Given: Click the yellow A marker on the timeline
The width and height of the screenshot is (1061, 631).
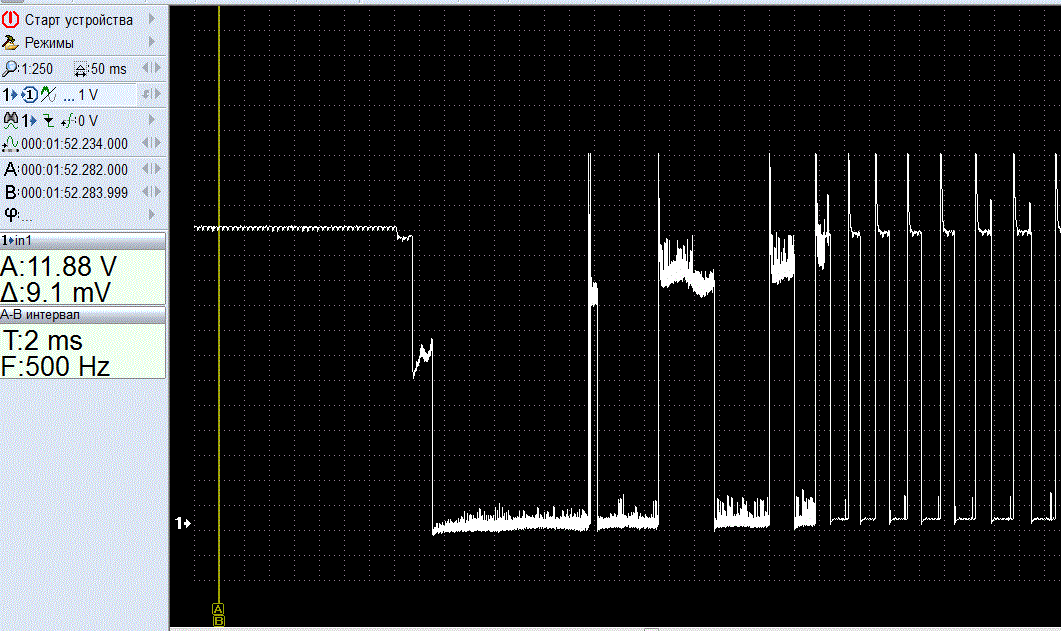Looking at the screenshot, I should 219,608.
